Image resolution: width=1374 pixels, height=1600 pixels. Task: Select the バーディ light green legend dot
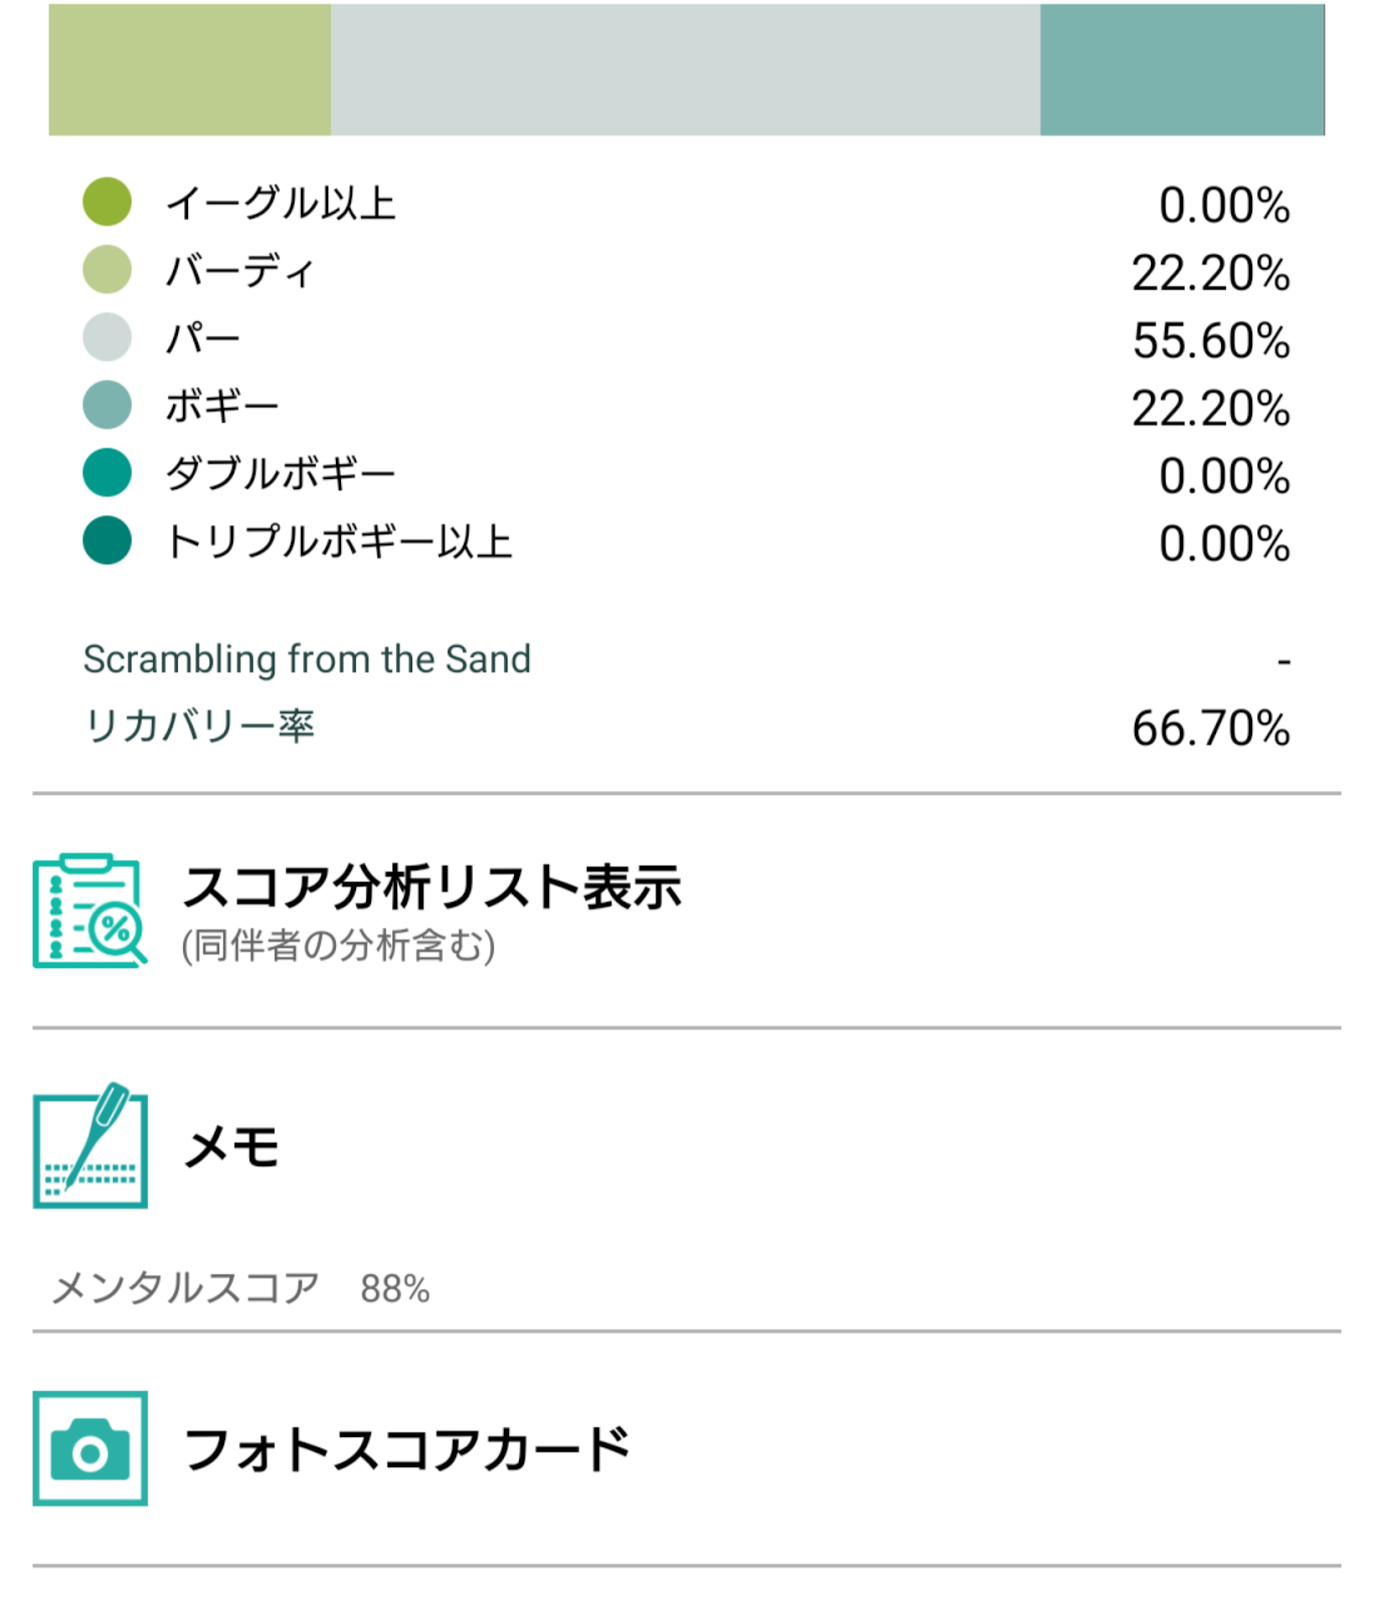[107, 270]
